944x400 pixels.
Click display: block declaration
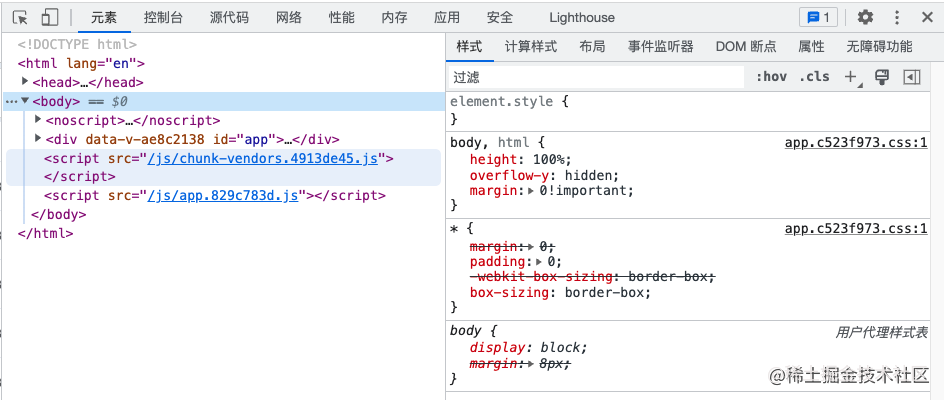528,348
